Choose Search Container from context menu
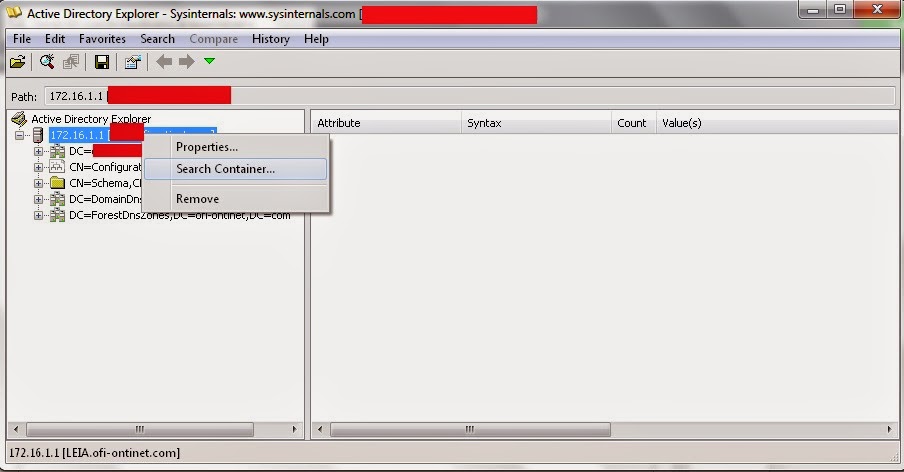The image size is (904, 472). point(225,169)
